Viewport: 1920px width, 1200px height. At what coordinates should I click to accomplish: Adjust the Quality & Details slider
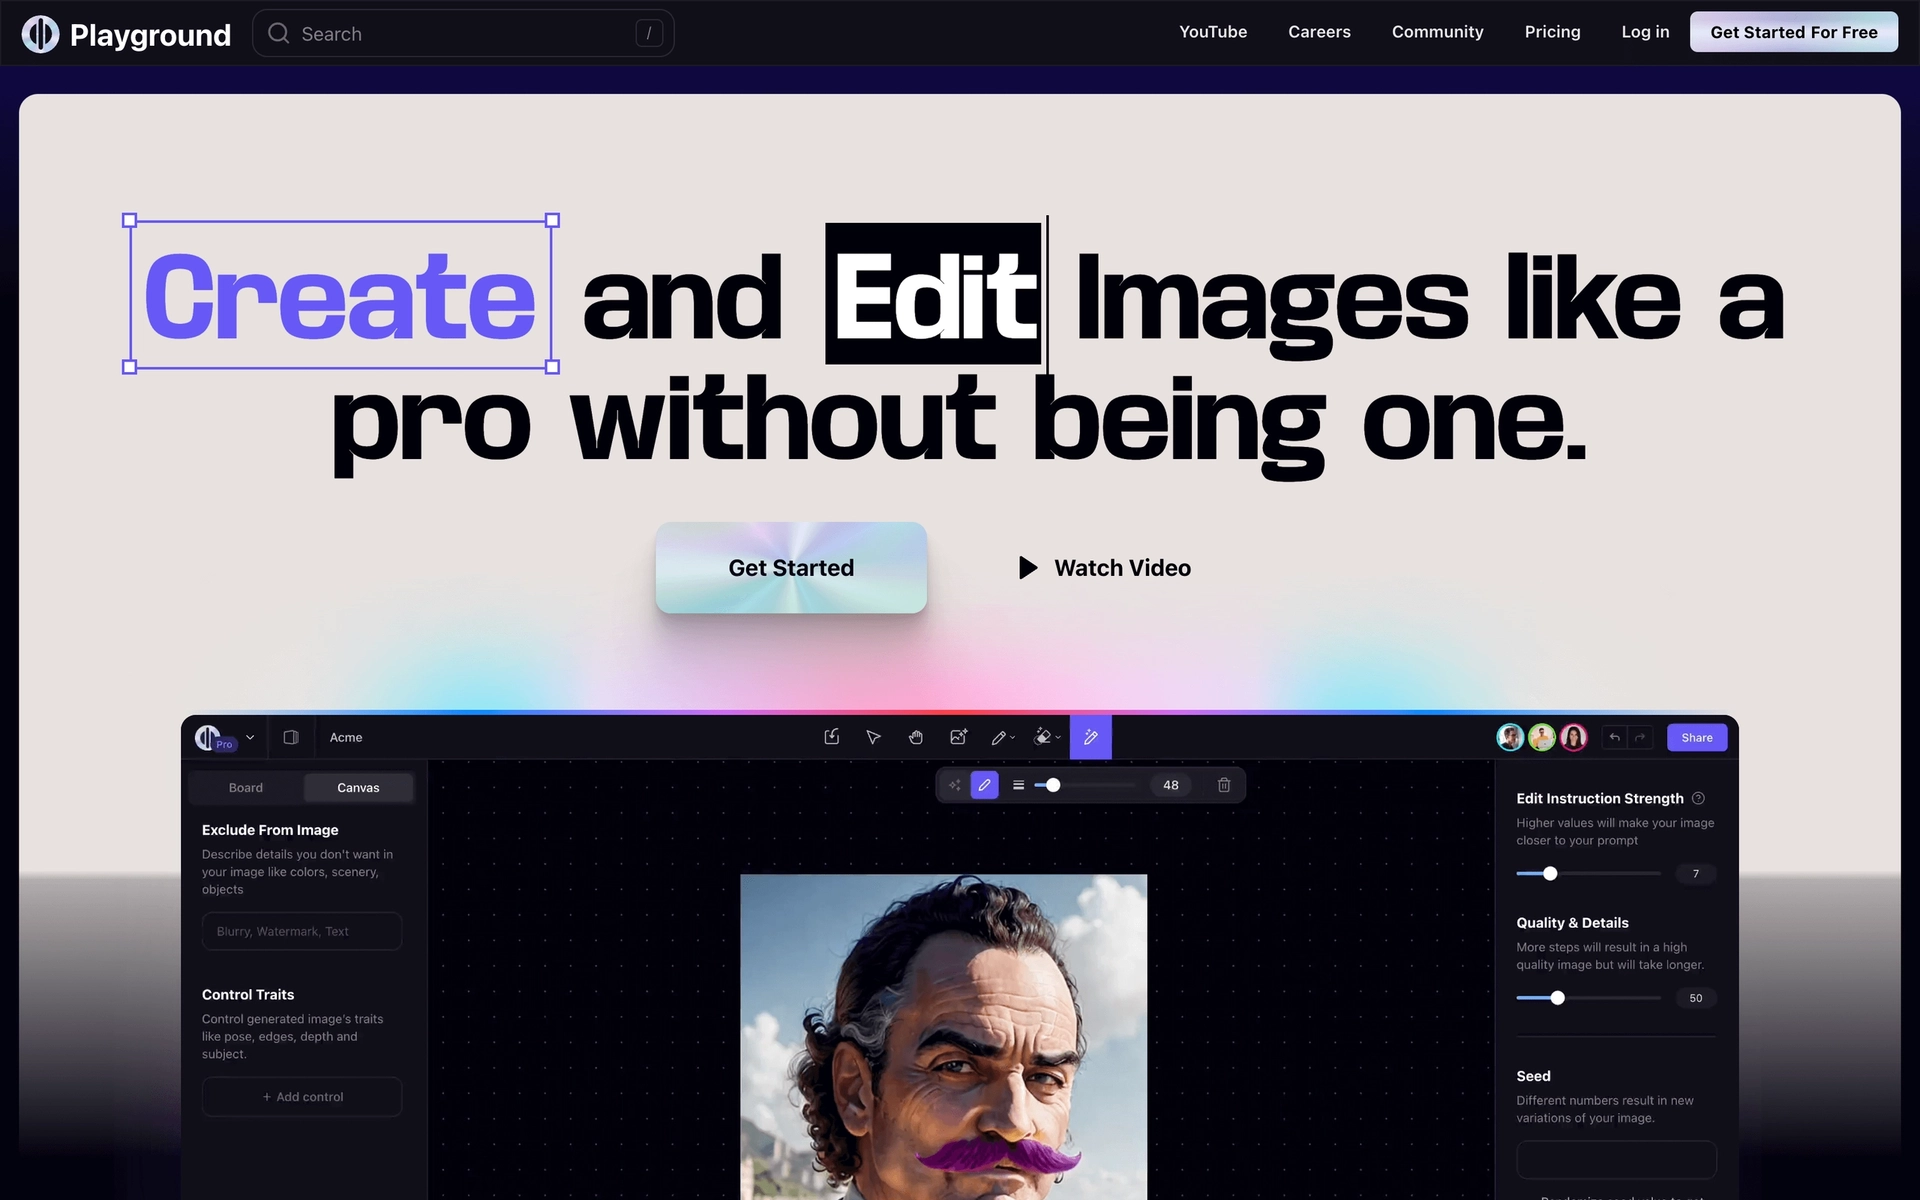coord(1557,998)
